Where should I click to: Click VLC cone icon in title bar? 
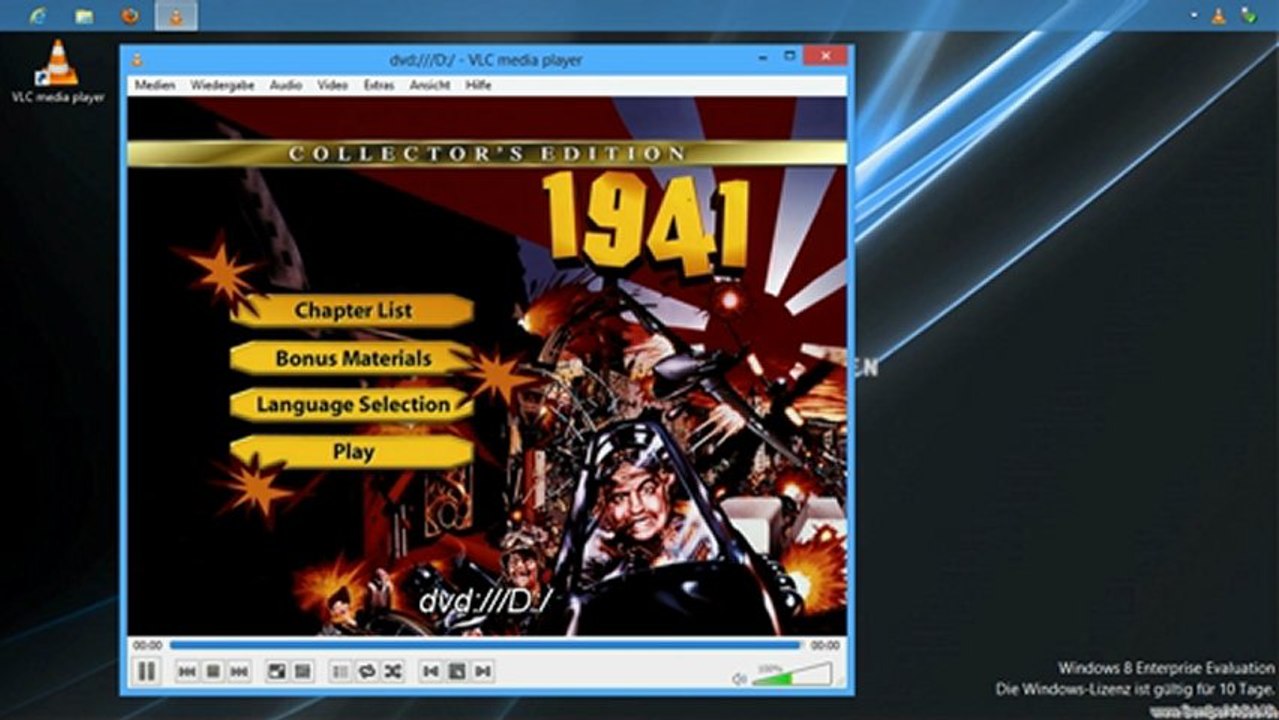(137, 60)
